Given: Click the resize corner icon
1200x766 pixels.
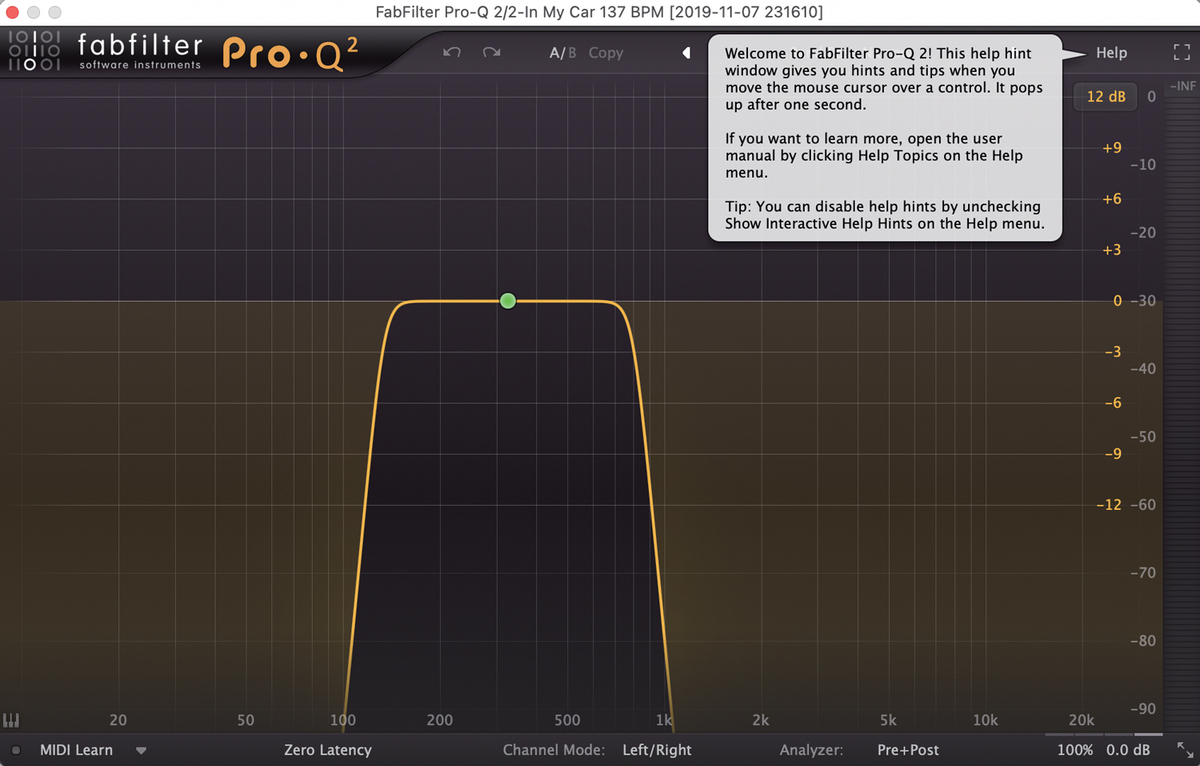Looking at the screenshot, I should pos(1184,749).
